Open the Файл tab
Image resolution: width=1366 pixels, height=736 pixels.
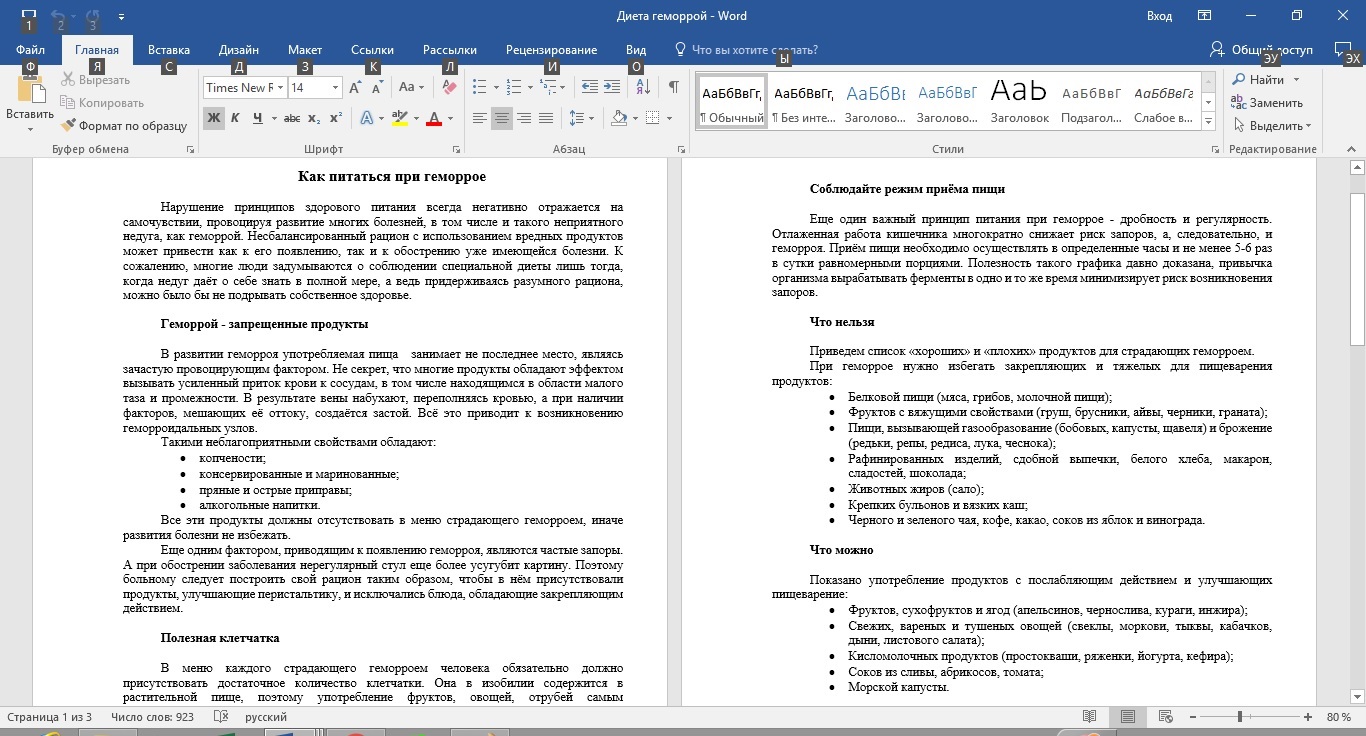[x=30, y=50]
